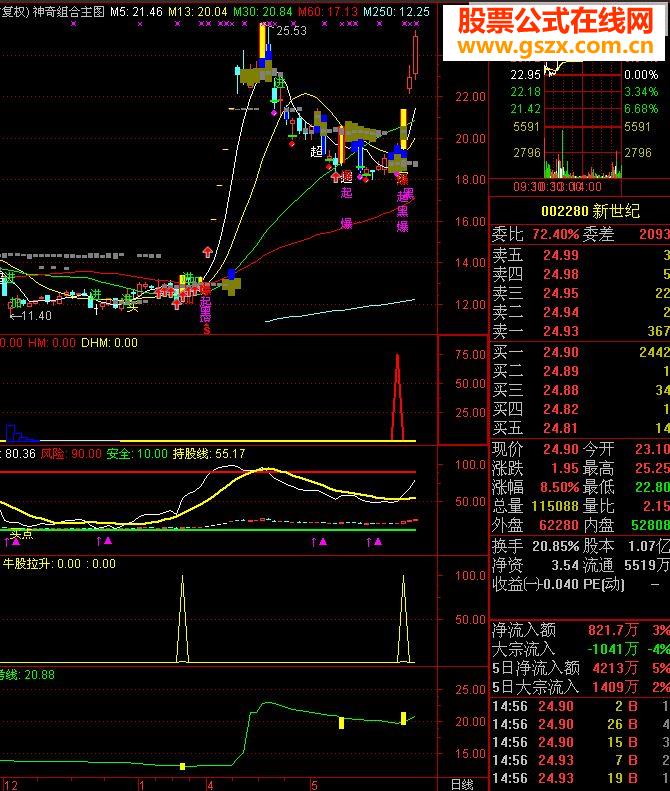Click the 买点 label in the indicator panel
Screen dimensions: 670x791
[x=21, y=534]
